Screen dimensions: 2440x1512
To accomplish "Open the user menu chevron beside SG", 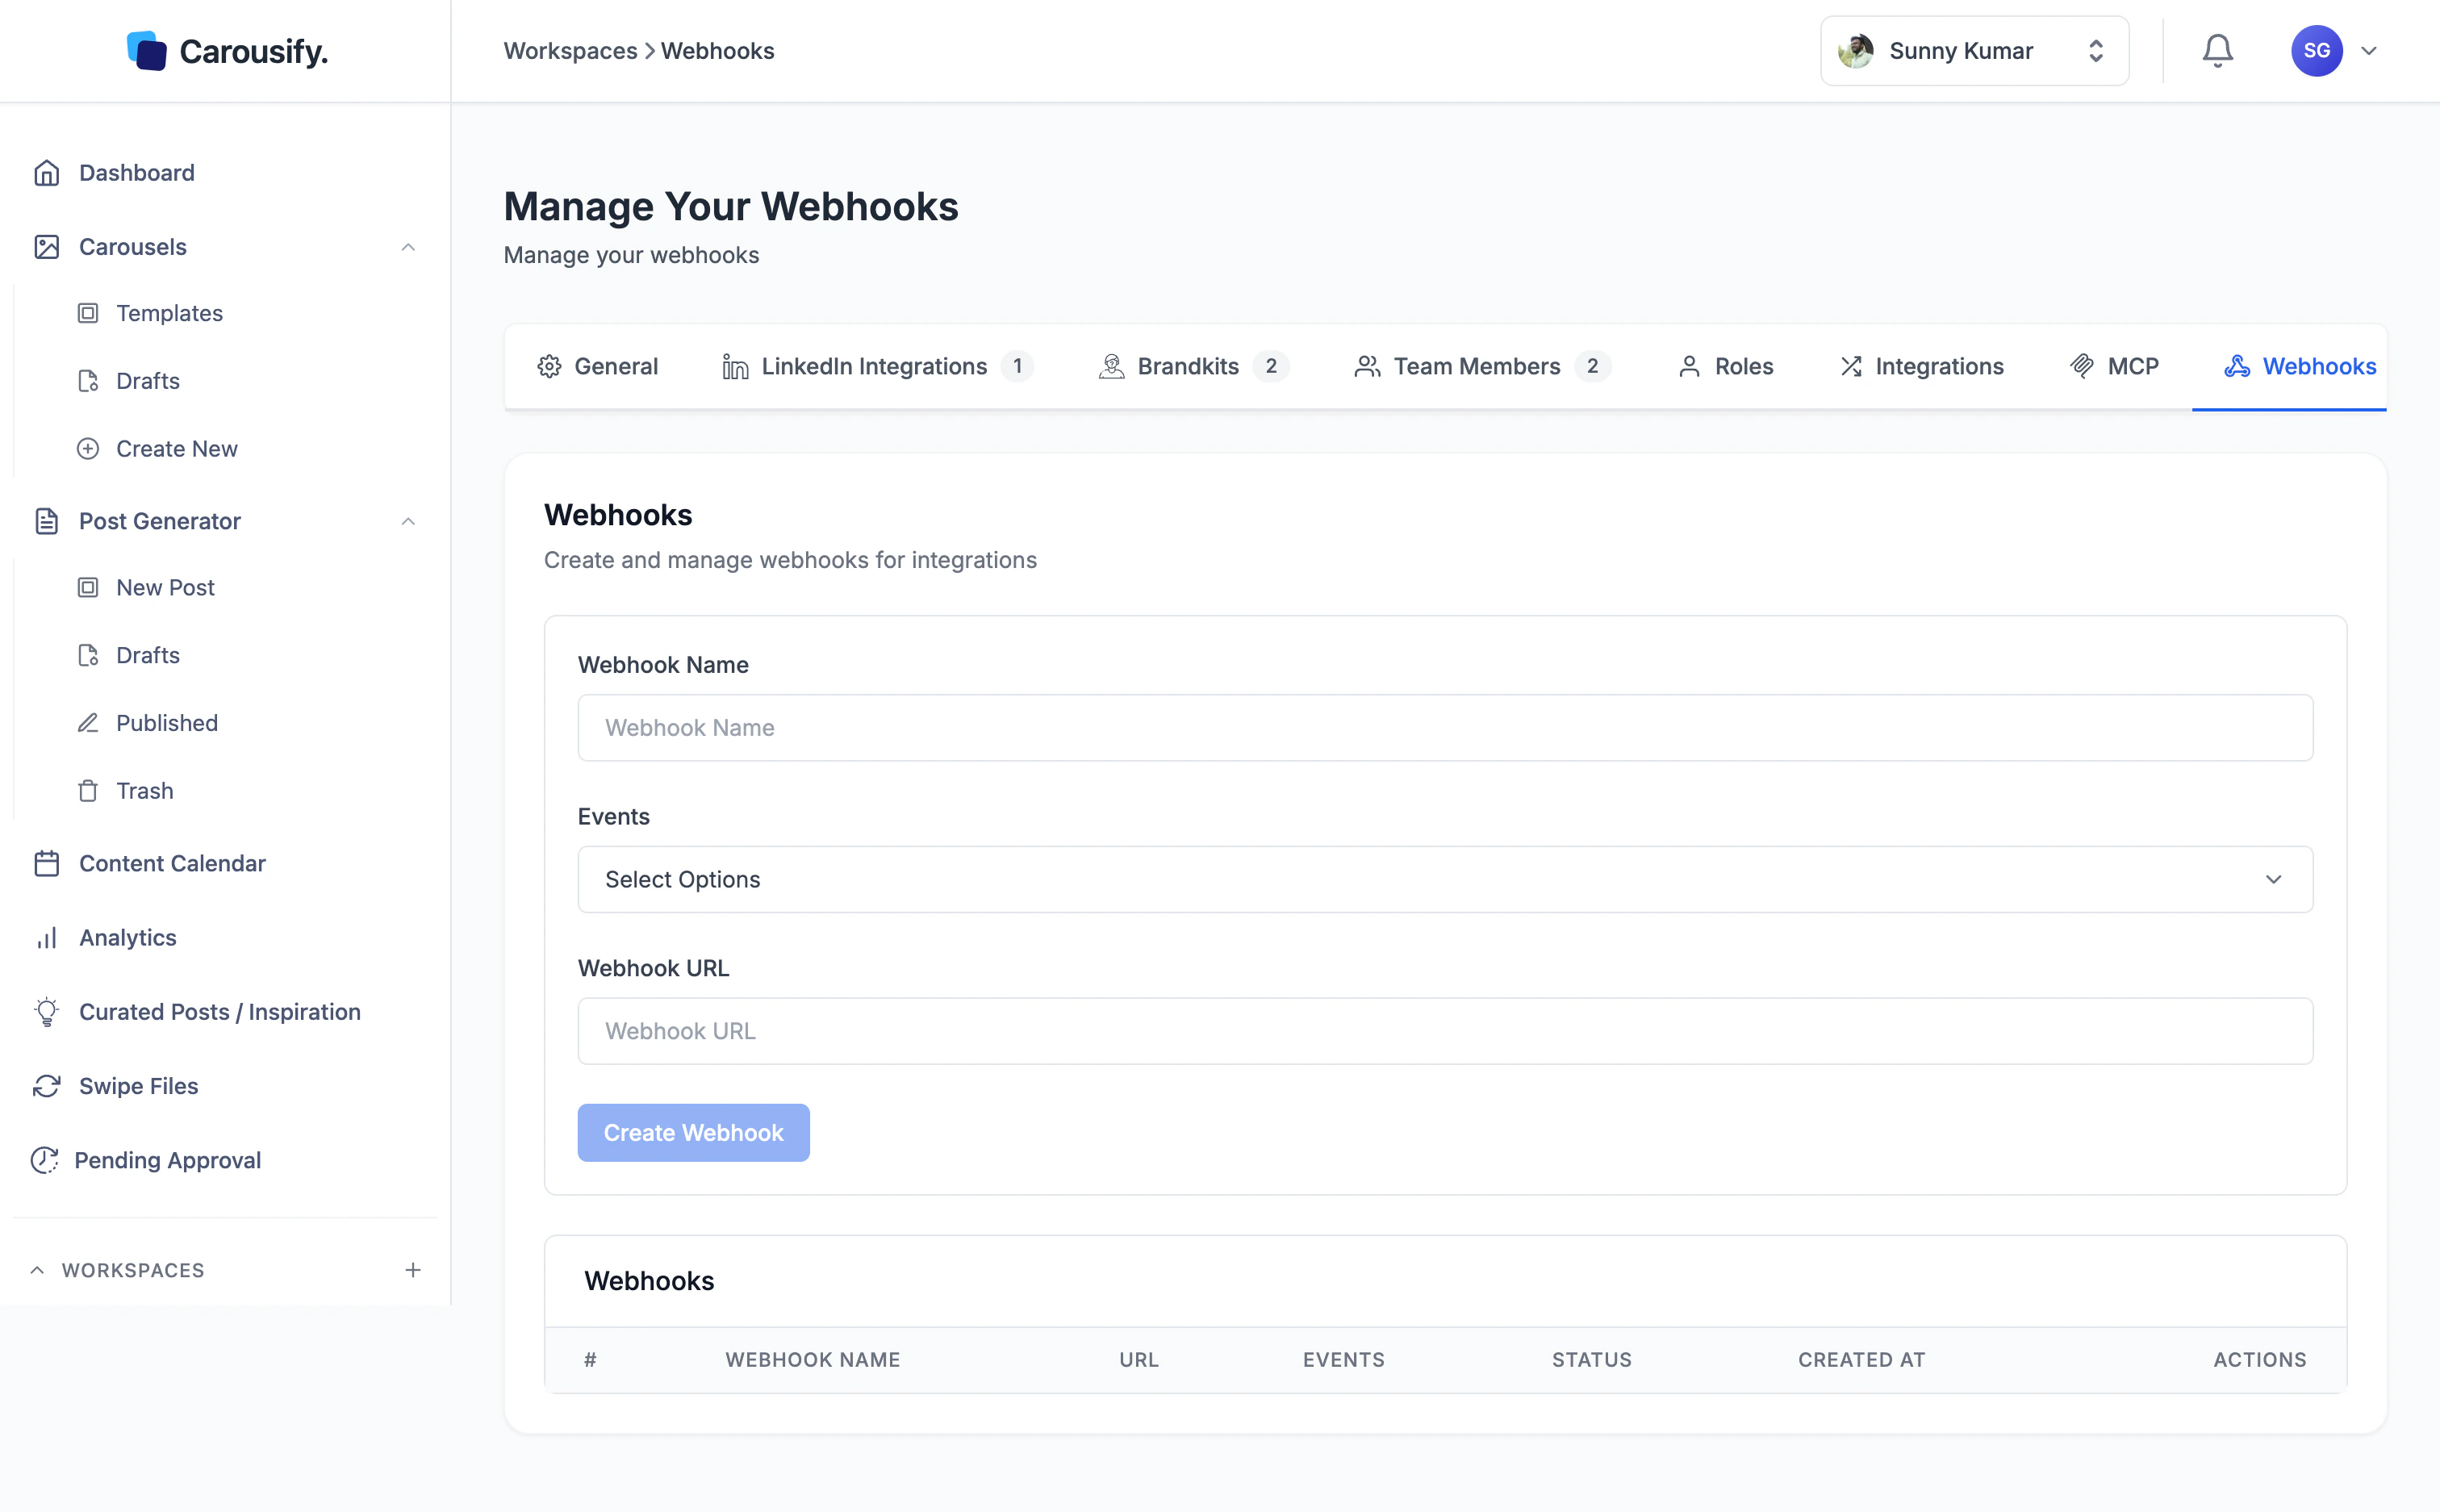I will click(2369, 51).
